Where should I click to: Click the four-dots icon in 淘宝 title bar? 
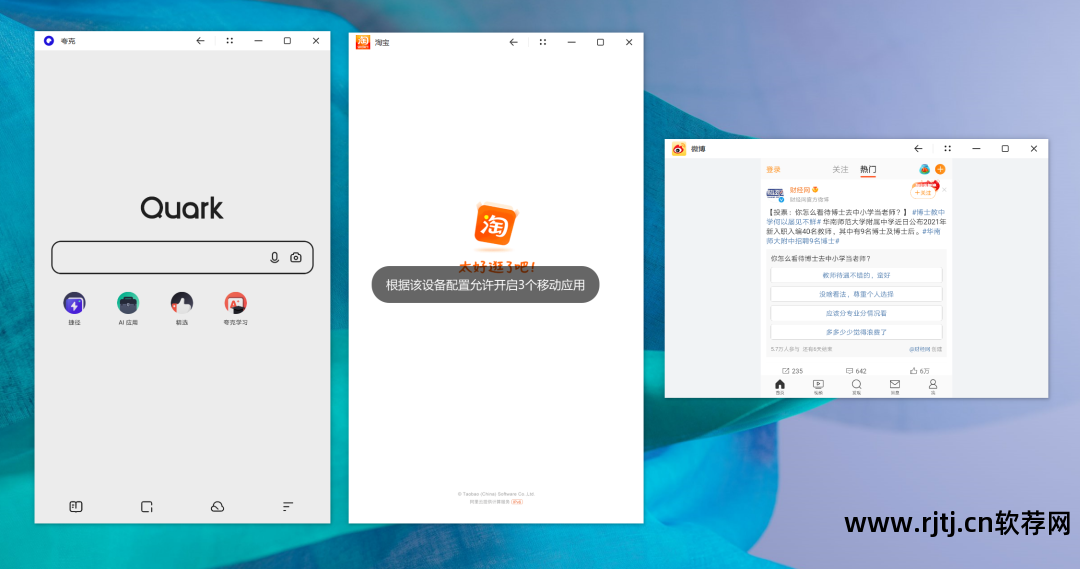pos(543,42)
